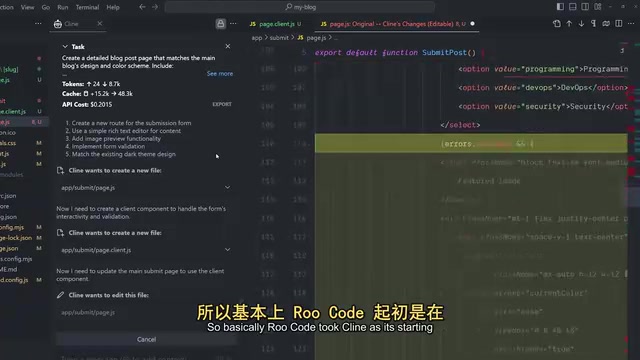Screen dimensions: 640x360
Task: Expand the app/submit/page.js new file chevron
Action: [227, 187]
